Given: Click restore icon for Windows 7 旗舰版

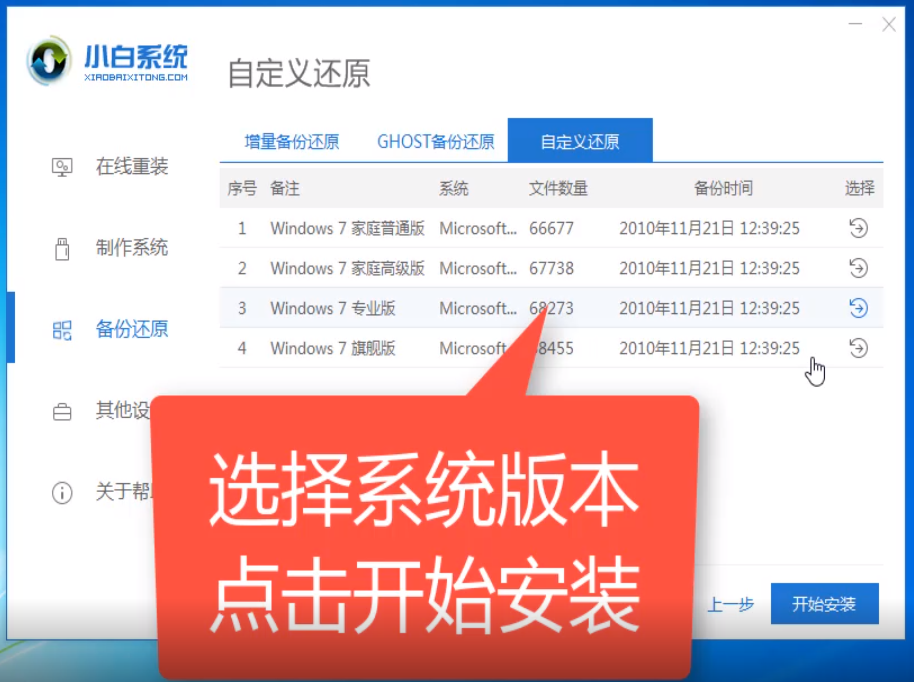Looking at the screenshot, I should pyautogui.click(x=858, y=348).
